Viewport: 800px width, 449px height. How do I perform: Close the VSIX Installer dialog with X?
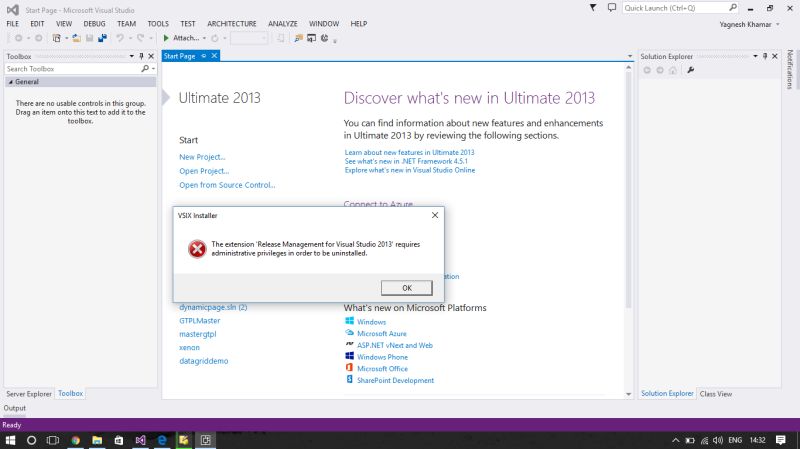[435, 215]
